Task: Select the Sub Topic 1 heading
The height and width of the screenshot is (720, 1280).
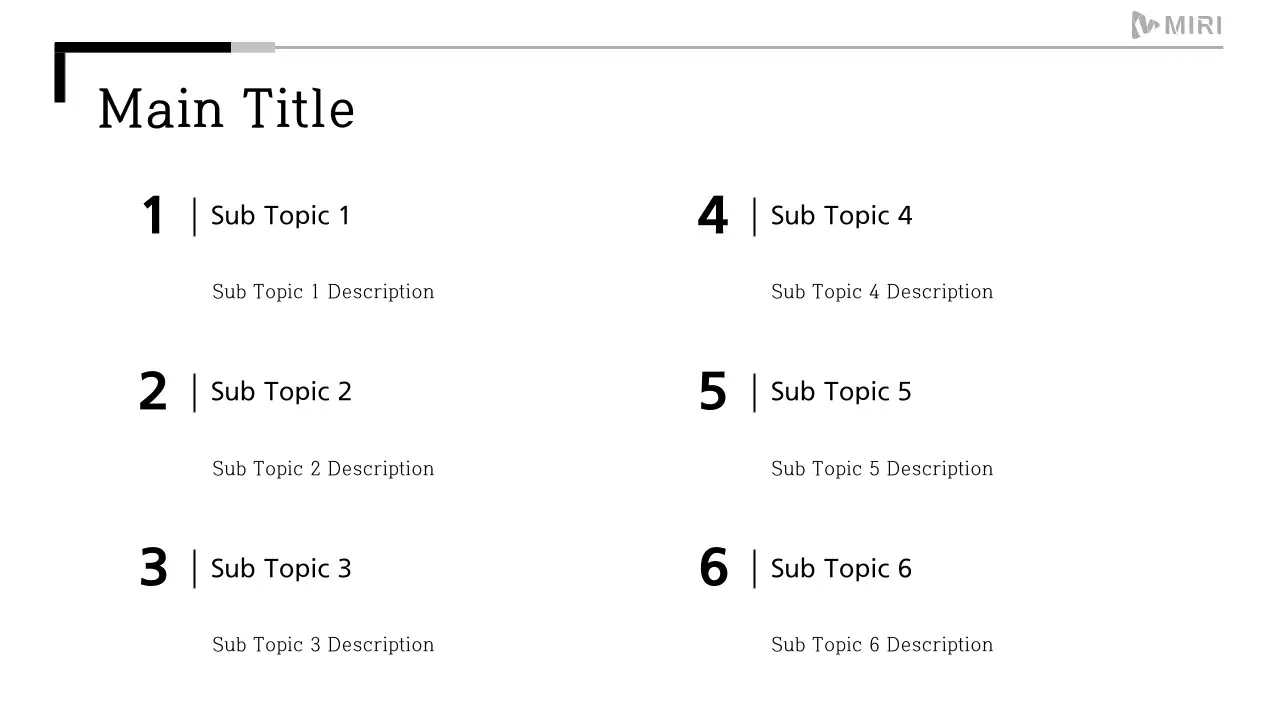Action: coord(280,216)
